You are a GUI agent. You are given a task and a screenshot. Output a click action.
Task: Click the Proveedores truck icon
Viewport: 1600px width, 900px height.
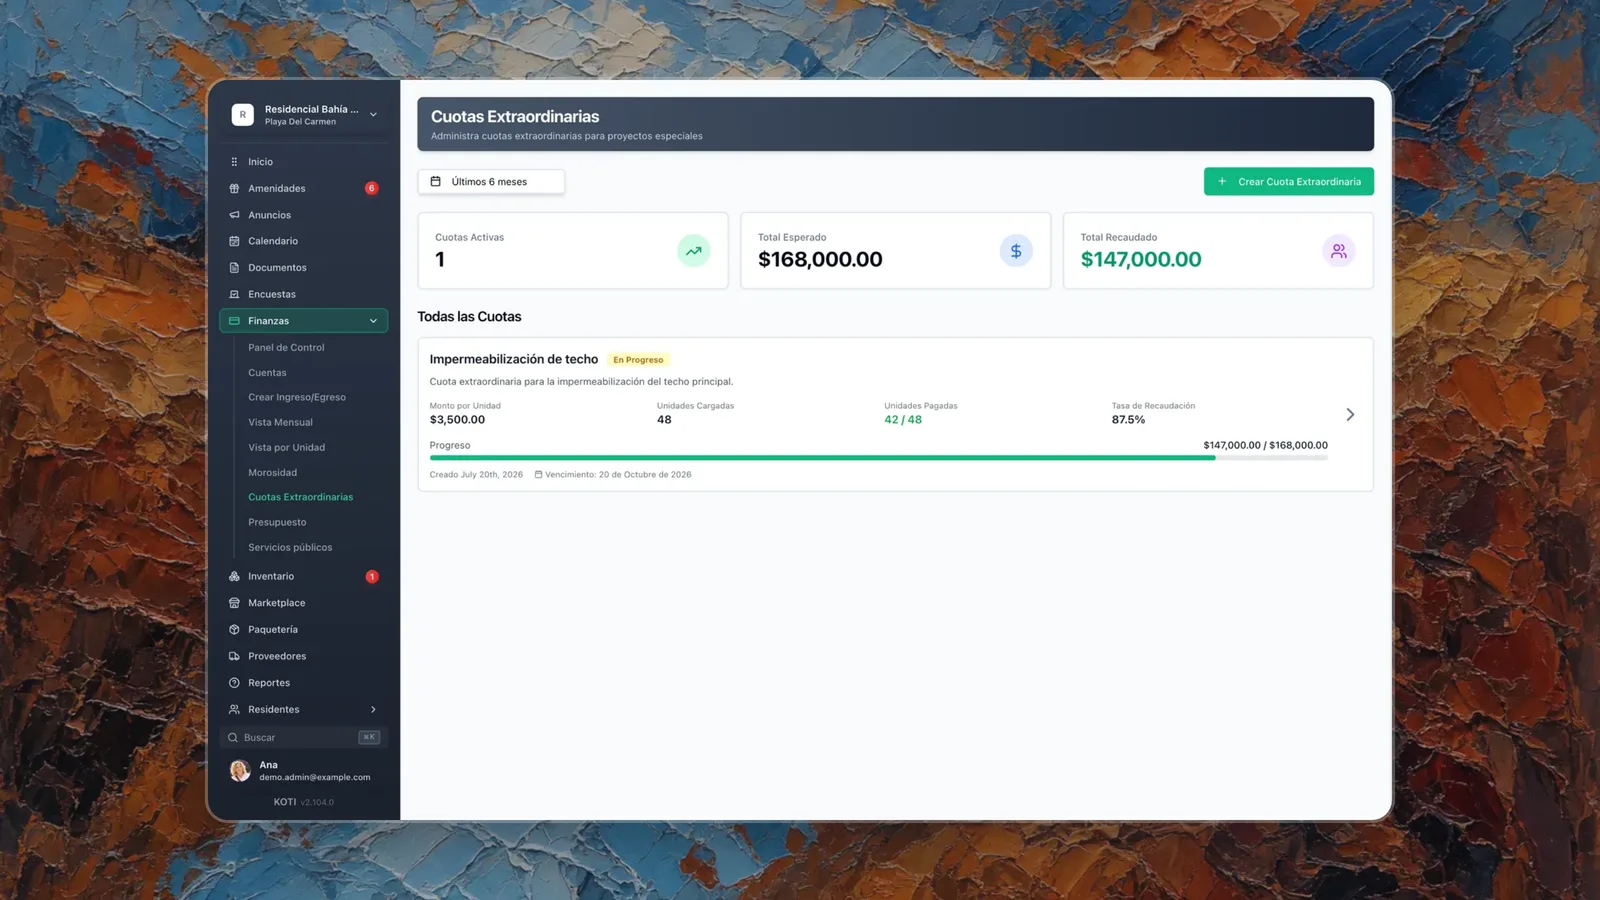[x=234, y=656]
